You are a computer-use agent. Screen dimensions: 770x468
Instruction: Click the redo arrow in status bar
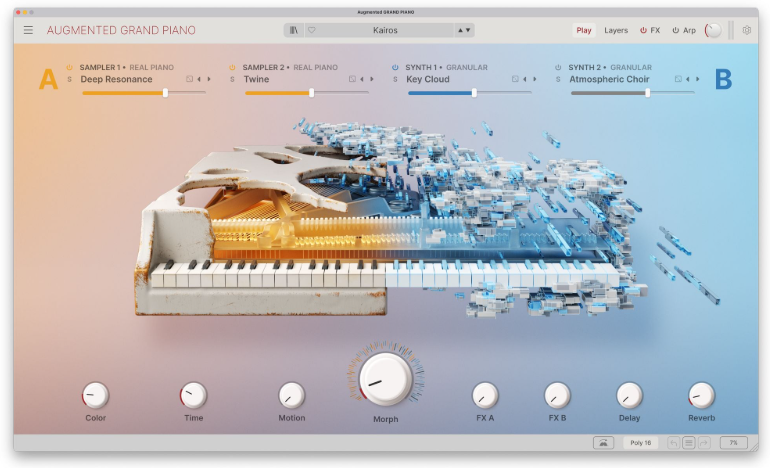click(x=703, y=443)
